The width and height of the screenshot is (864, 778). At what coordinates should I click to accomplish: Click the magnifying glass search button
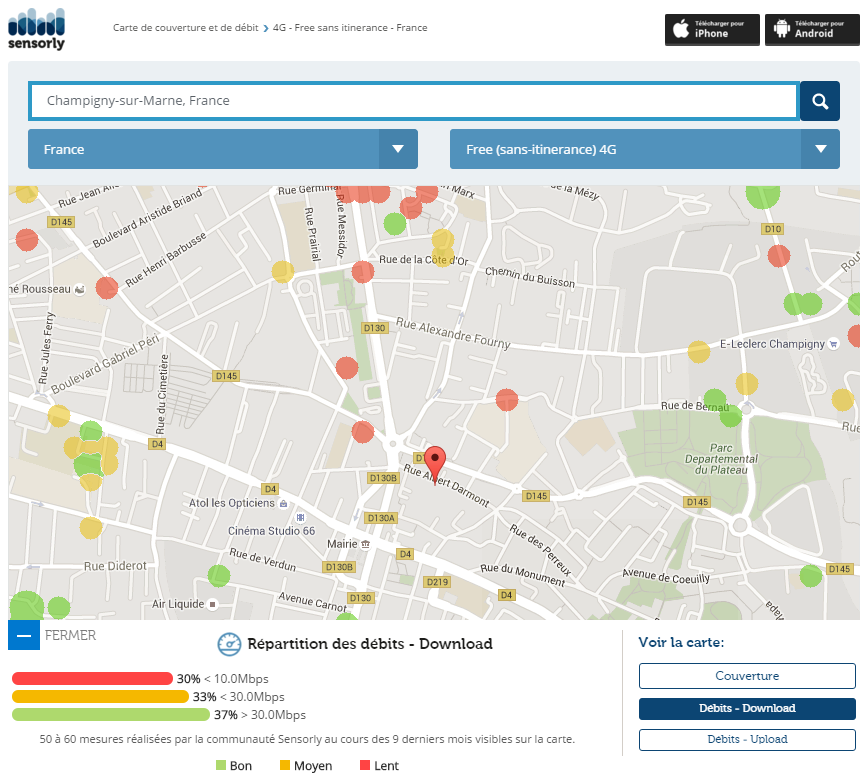(819, 101)
